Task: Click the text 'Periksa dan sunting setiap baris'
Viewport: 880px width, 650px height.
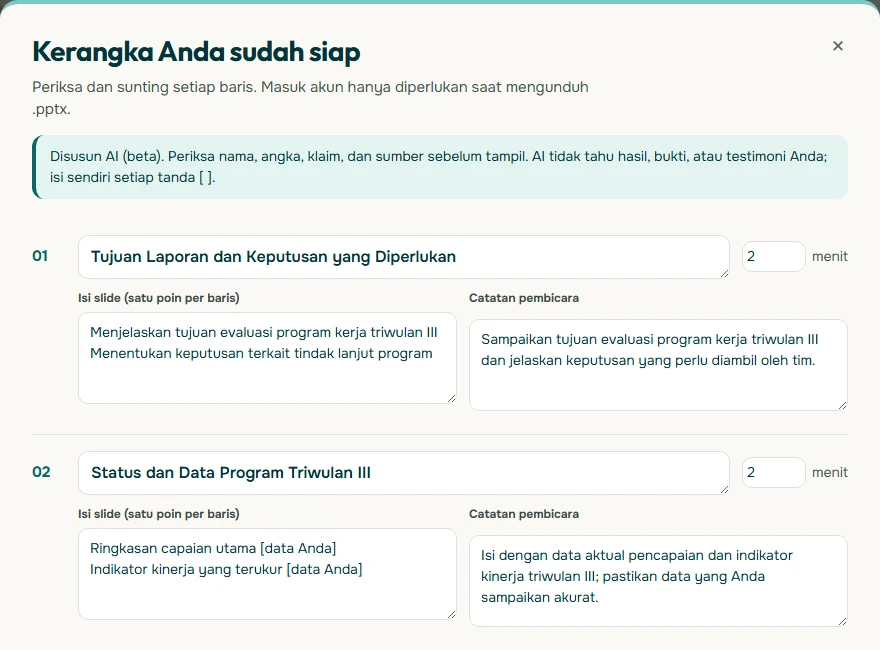Action: click(143, 87)
